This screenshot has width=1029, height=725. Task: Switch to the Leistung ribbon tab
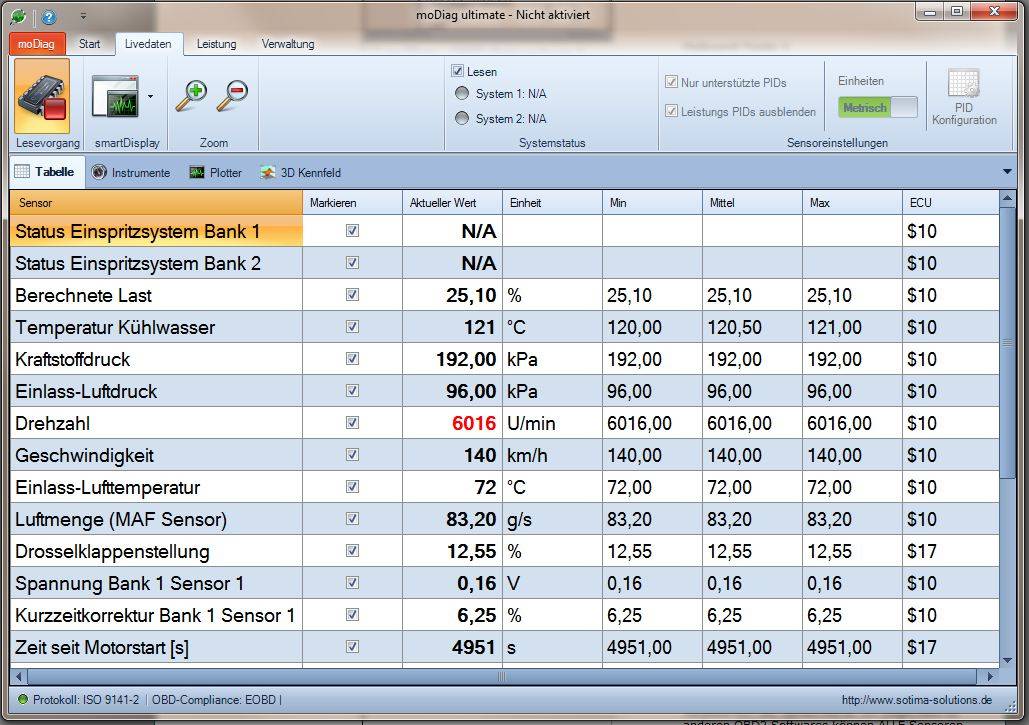[215, 44]
